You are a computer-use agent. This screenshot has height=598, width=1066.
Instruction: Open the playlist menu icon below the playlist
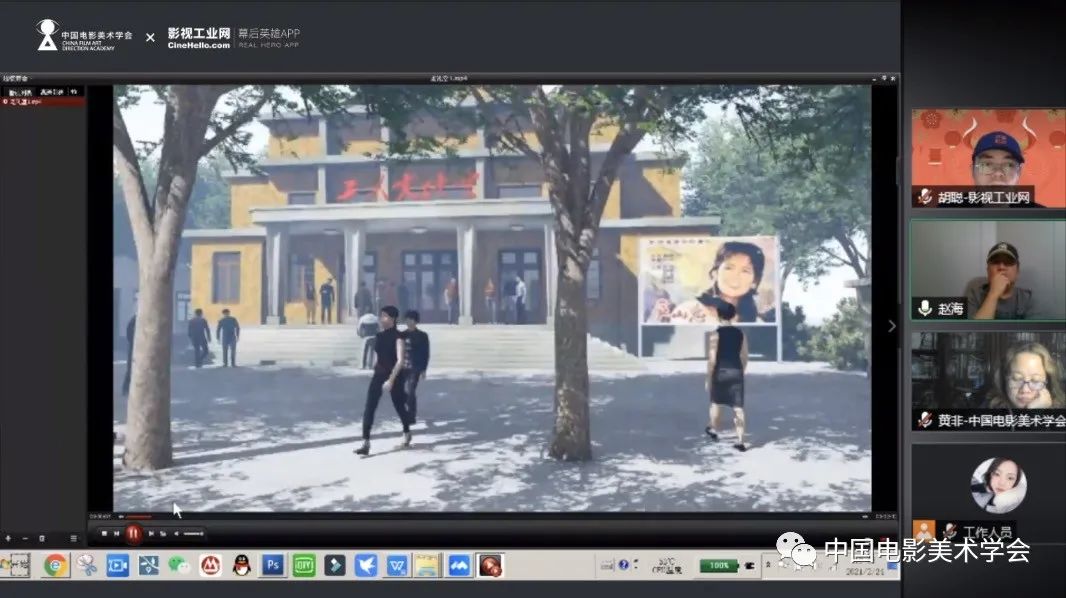coord(73,538)
